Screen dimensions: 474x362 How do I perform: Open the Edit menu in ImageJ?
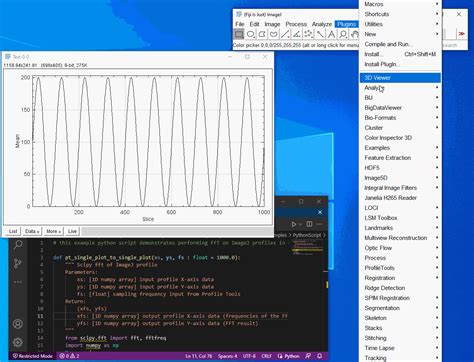(x=254, y=24)
